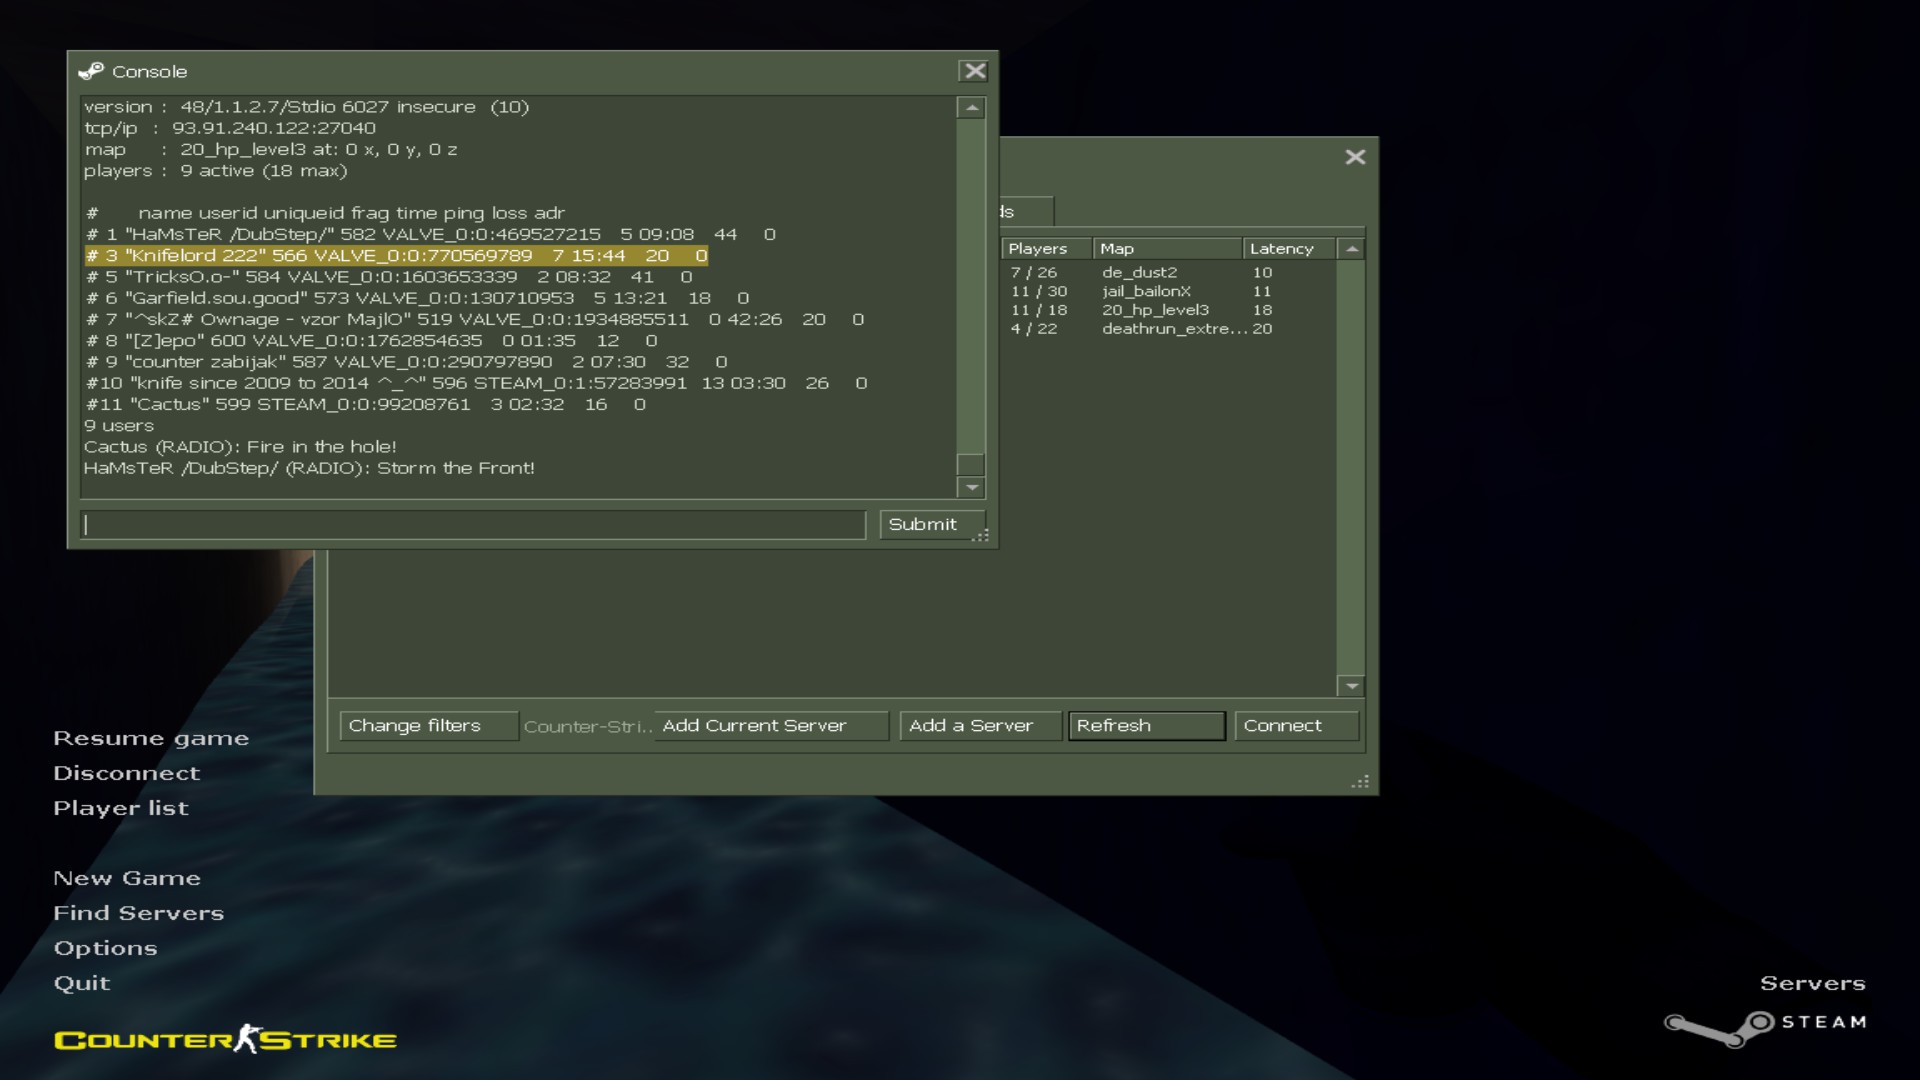The width and height of the screenshot is (1920, 1080).
Task: Click New Game in main menu
Action: coord(127,878)
